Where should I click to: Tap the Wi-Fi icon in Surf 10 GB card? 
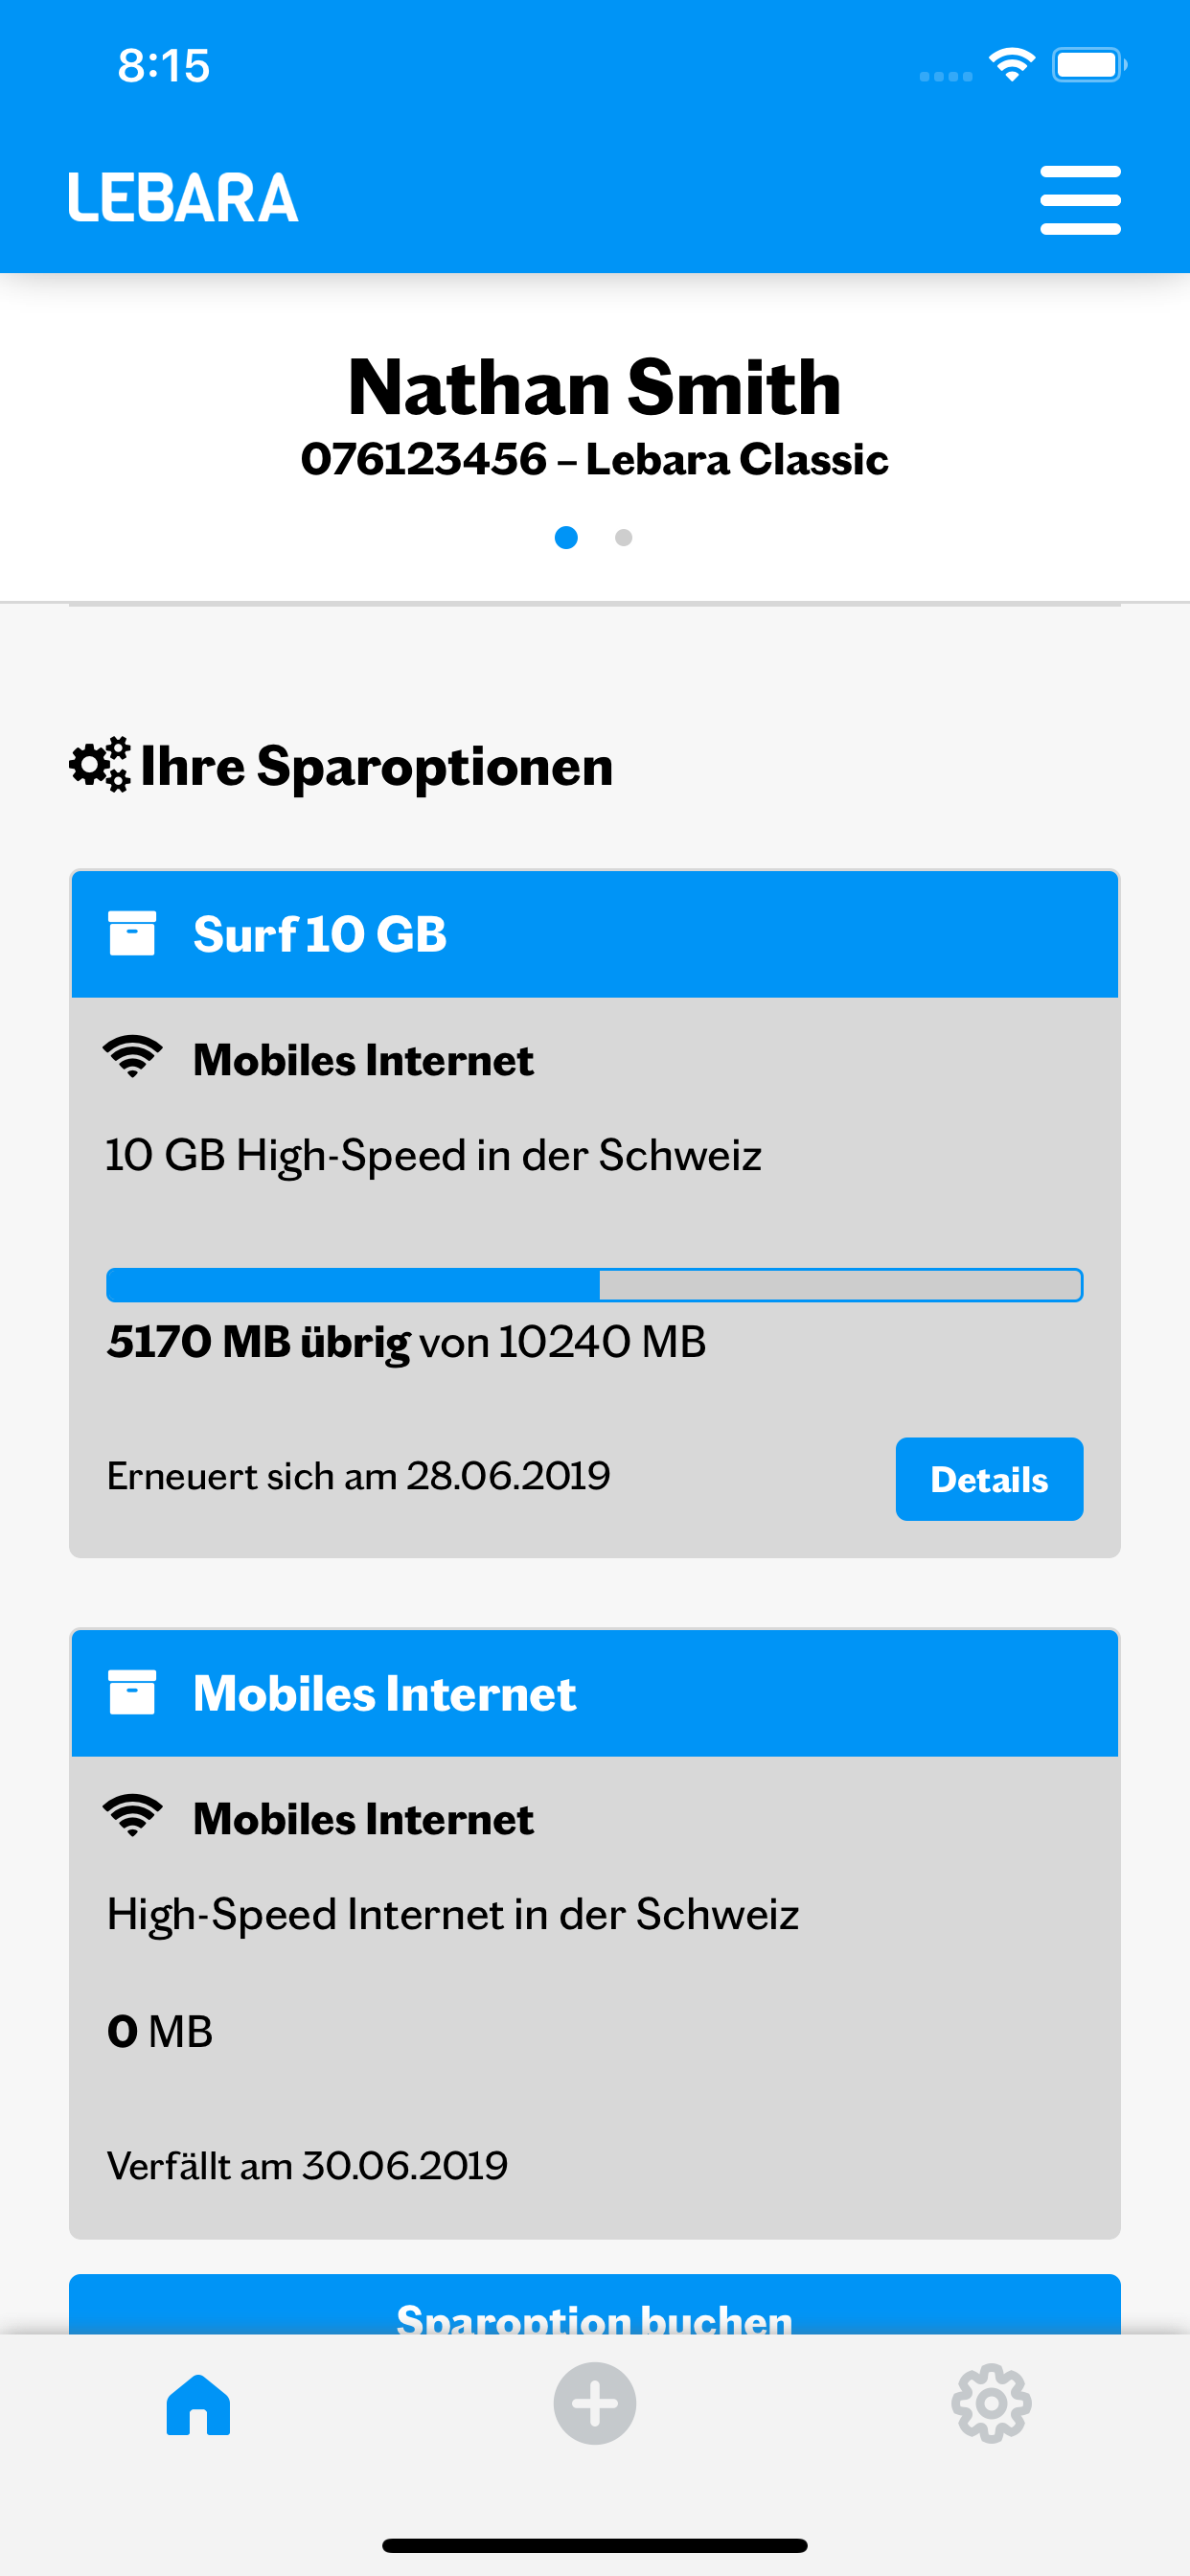pos(132,1058)
